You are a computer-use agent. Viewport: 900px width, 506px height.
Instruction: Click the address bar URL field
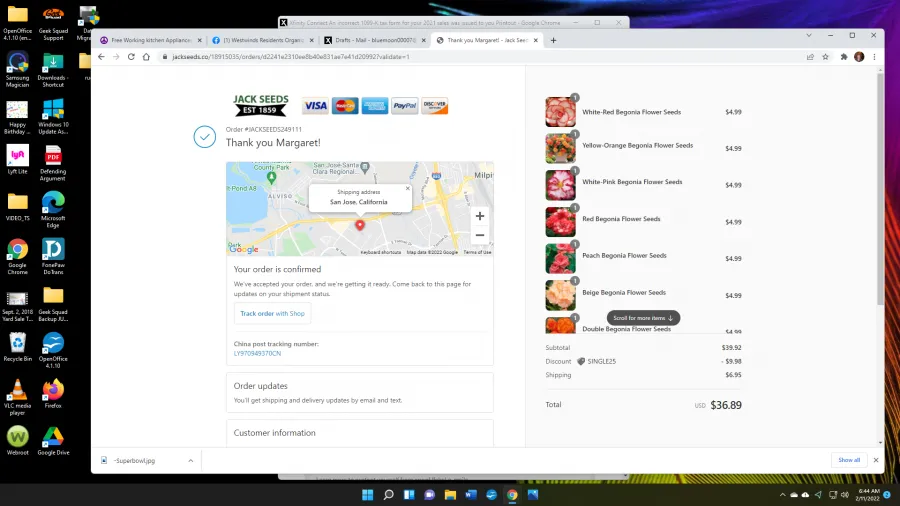[482, 57]
